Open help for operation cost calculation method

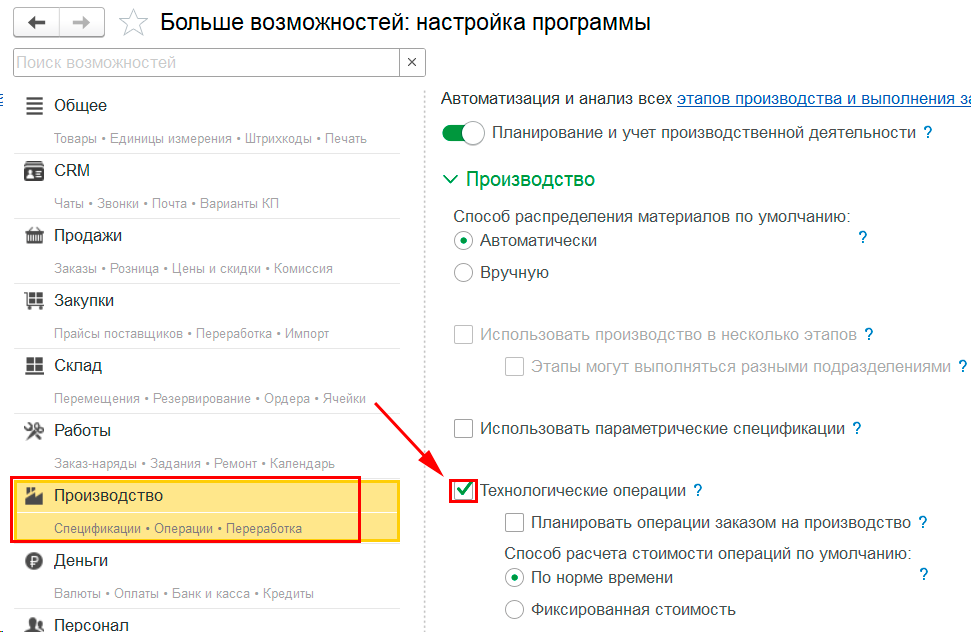(x=924, y=574)
